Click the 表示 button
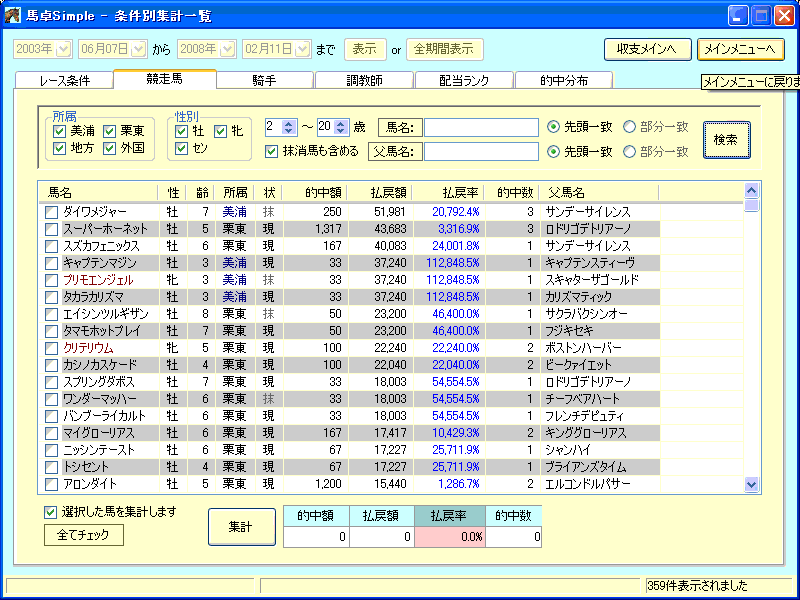This screenshot has width=800, height=600. point(365,49)
